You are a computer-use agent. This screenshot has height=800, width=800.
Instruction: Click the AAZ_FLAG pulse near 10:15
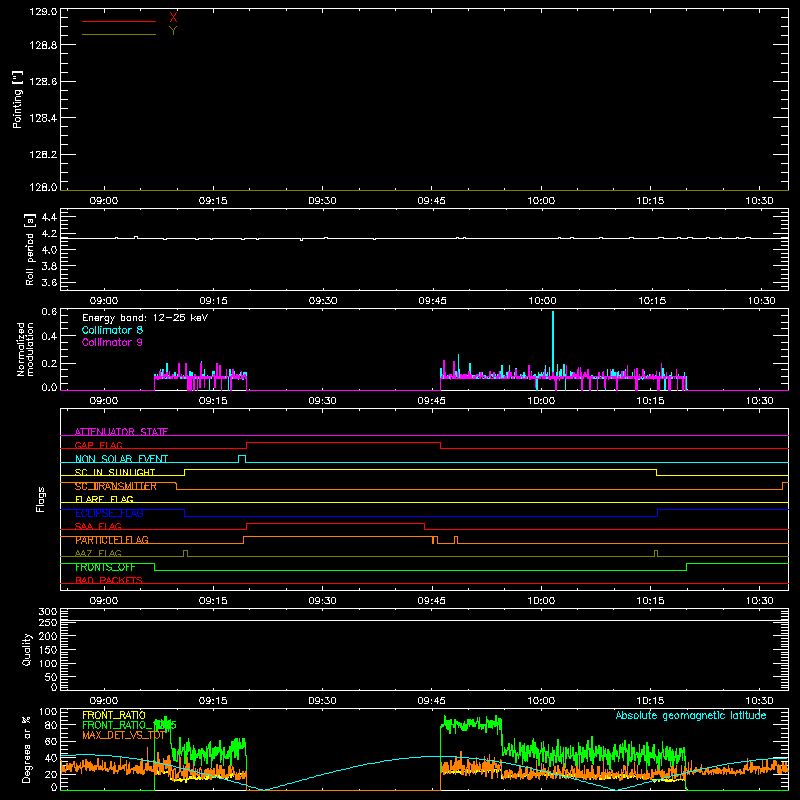[656, 554]
